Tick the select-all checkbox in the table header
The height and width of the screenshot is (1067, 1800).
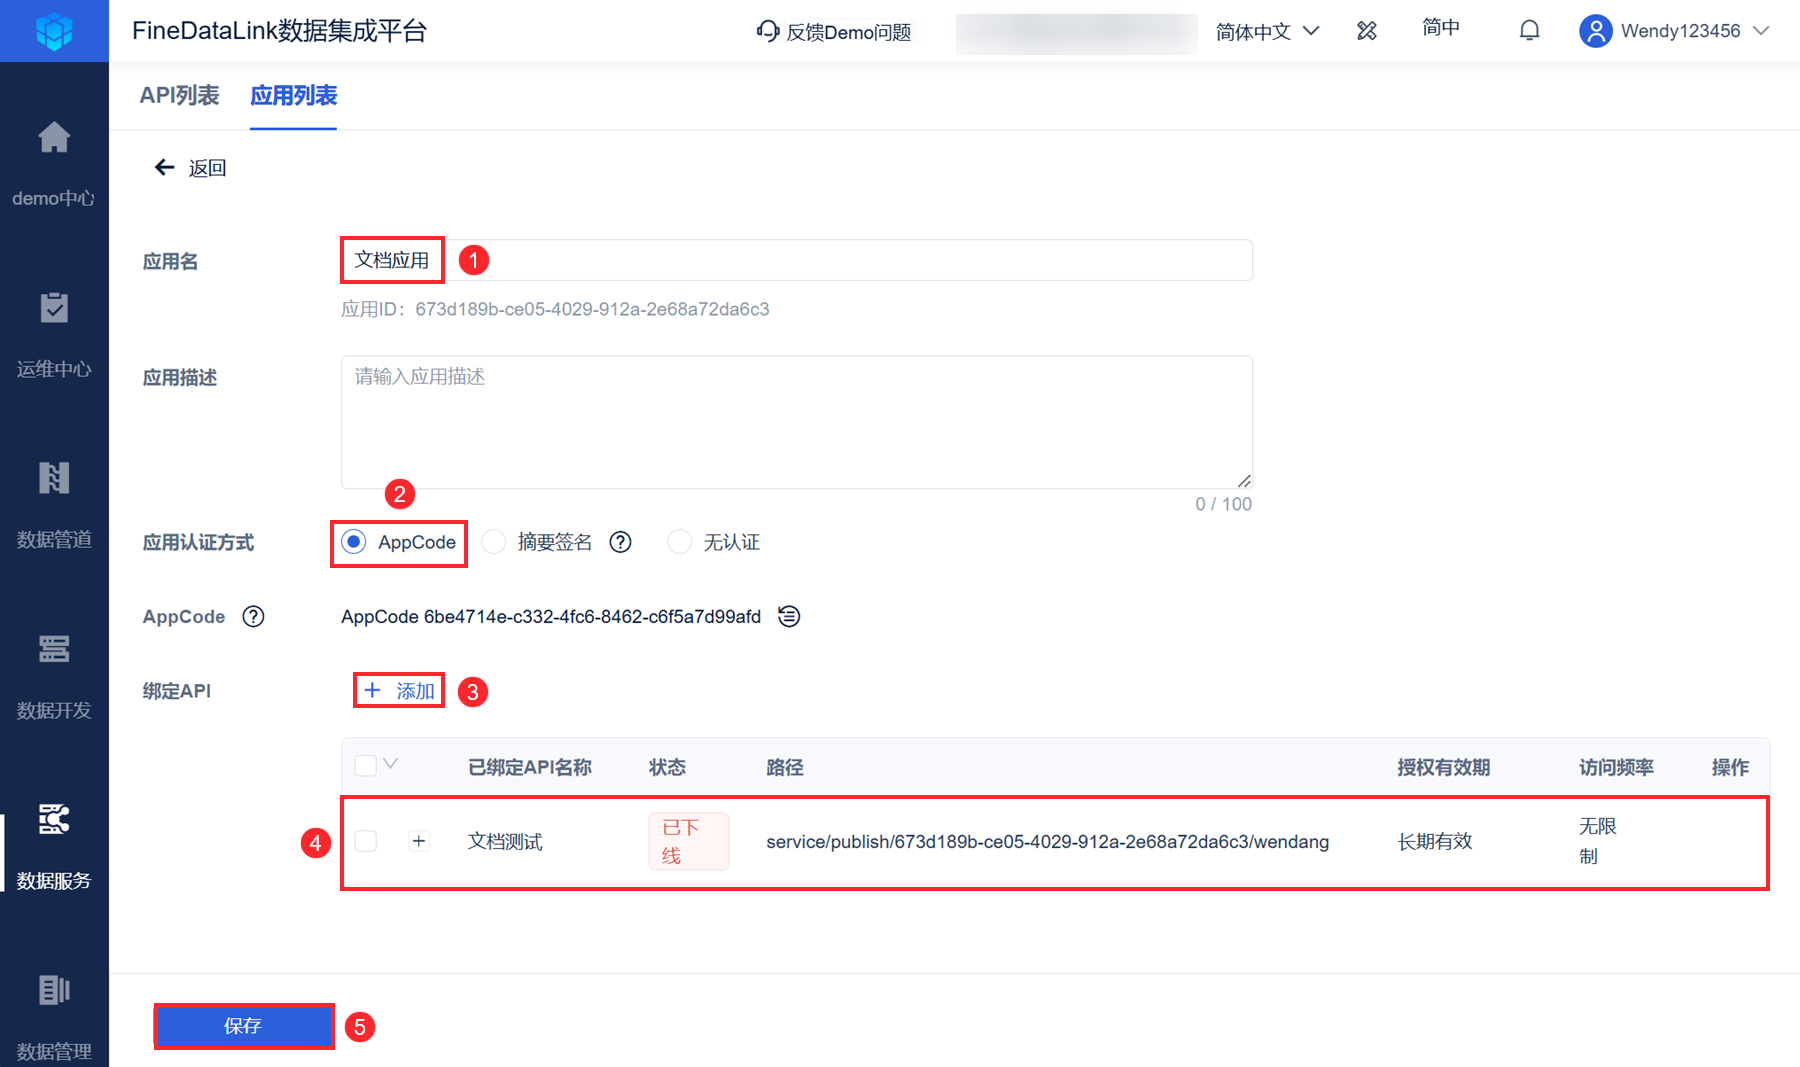[366, 765]
